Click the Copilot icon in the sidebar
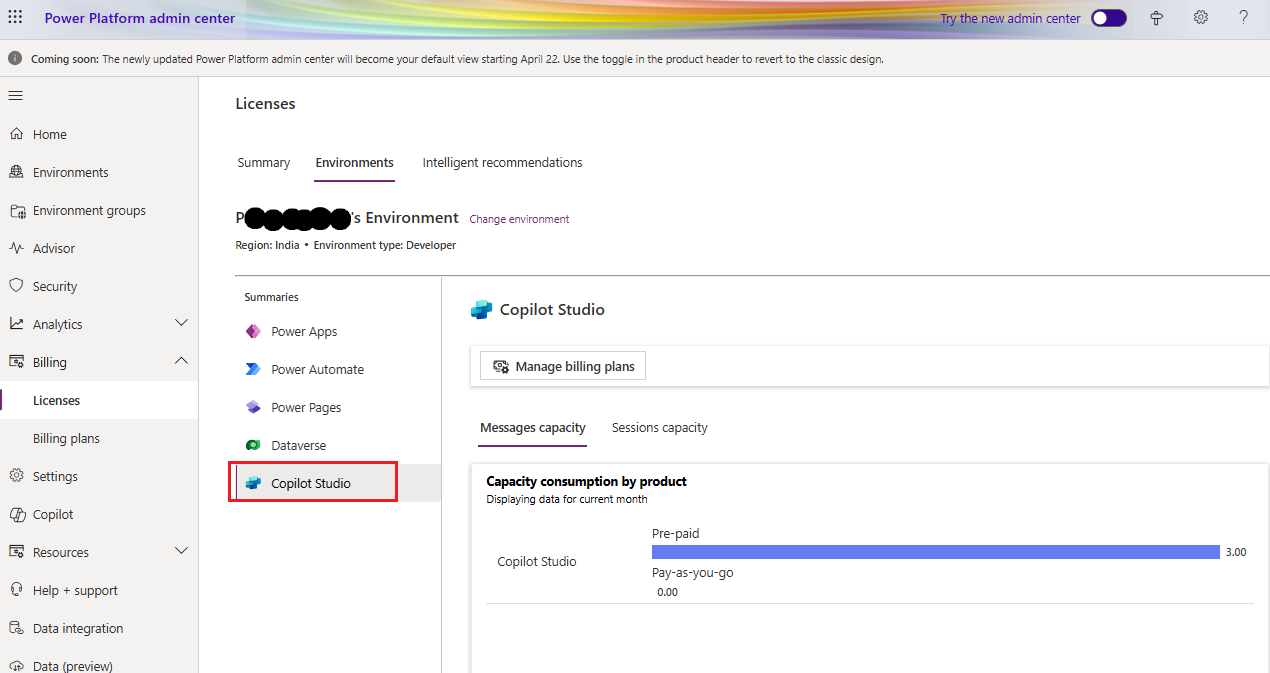Image resolution: width=1270 pixels, height=673 pixels. (16, 514)
